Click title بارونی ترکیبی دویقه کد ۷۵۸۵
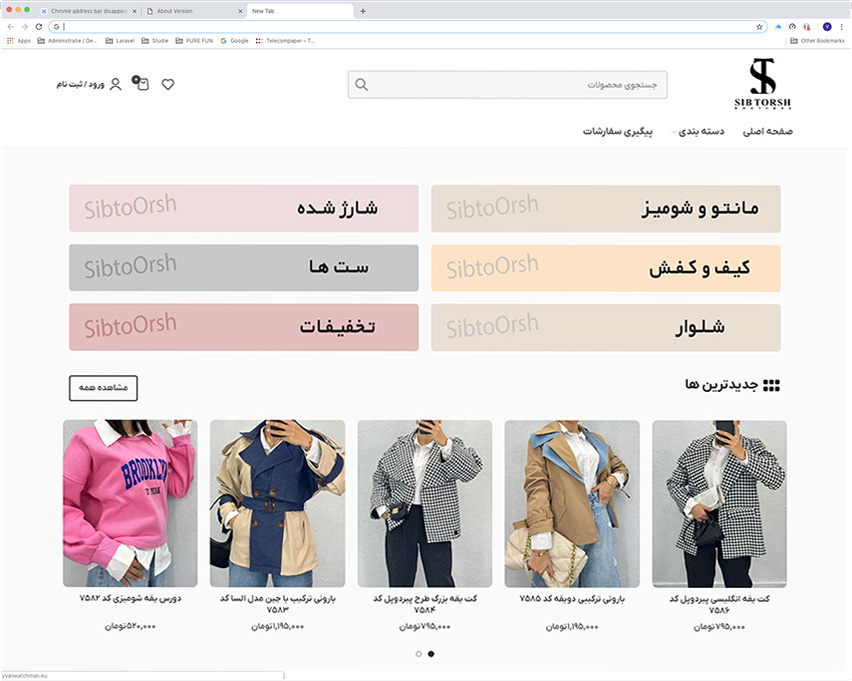The height and width of the screenshot is (681, 852). point(572,599)
